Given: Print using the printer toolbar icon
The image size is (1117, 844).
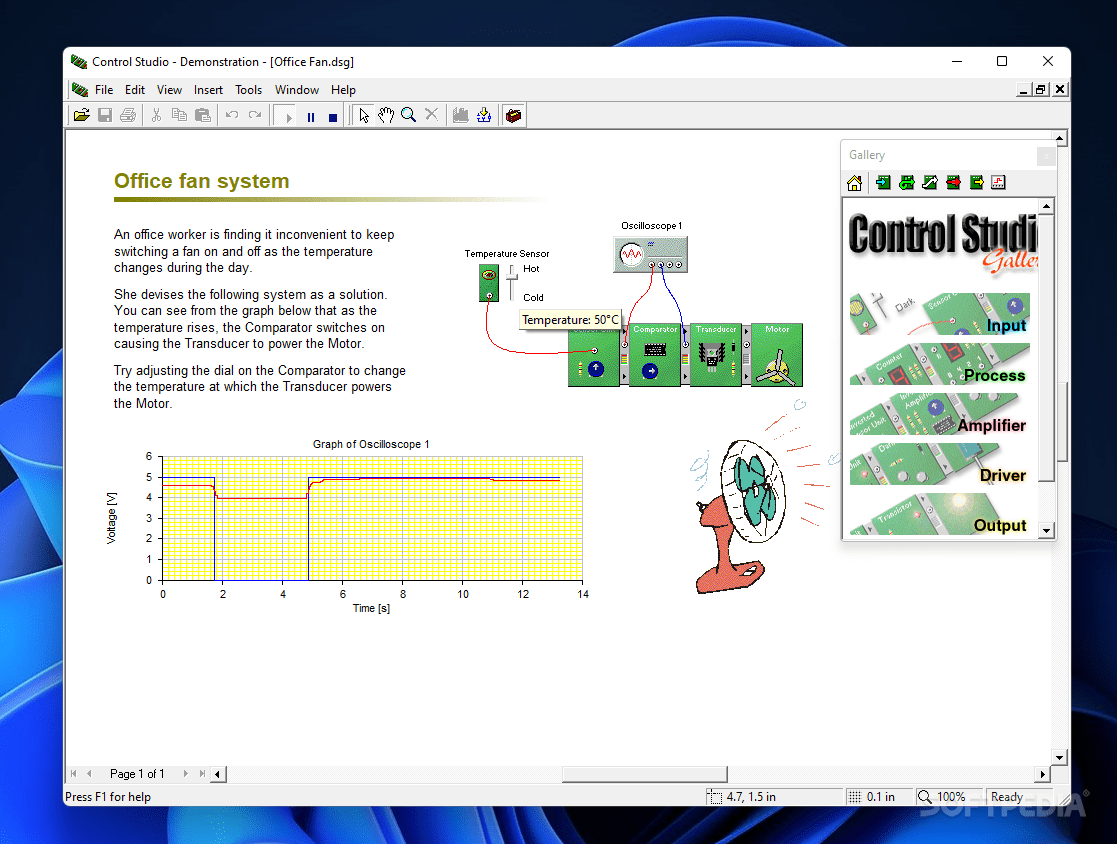Looking at the screenshot, I should (x=128, y=115).
